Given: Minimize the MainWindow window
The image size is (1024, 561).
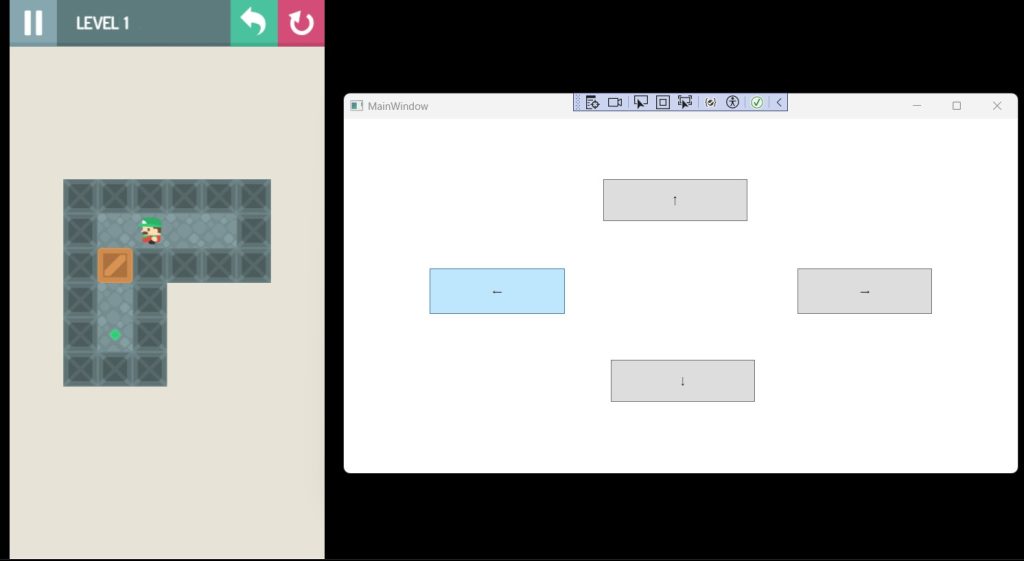Looking at the screenshot, I should pyautogui.click(x=917, y=106).
